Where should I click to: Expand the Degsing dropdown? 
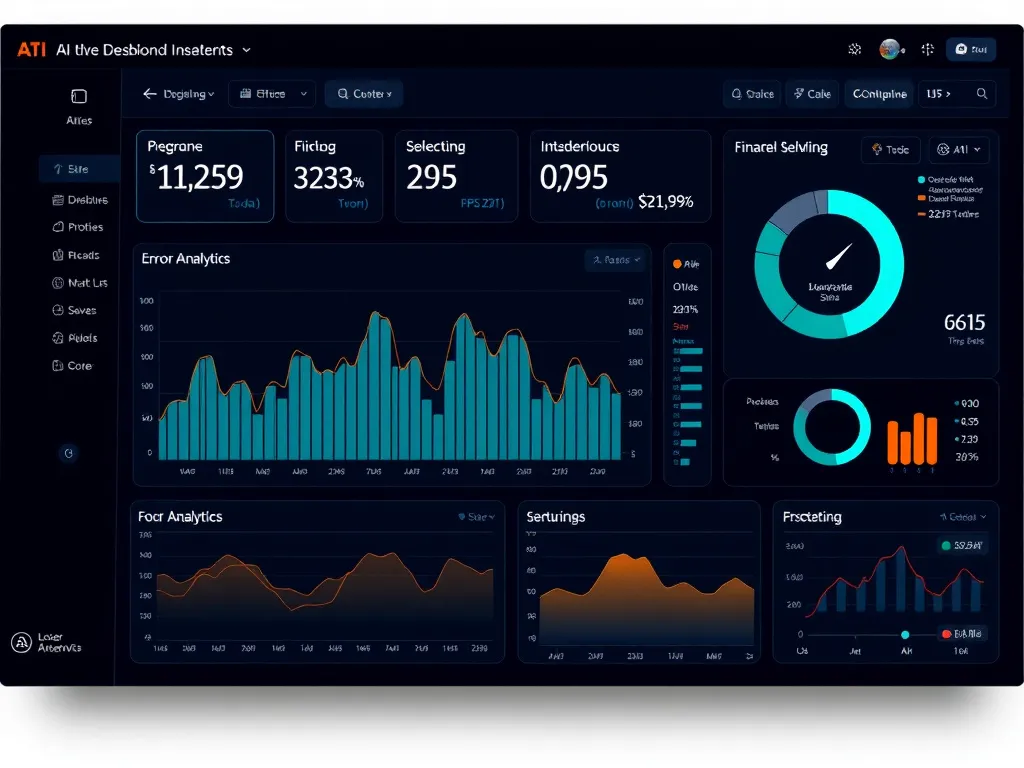(189, 94)
